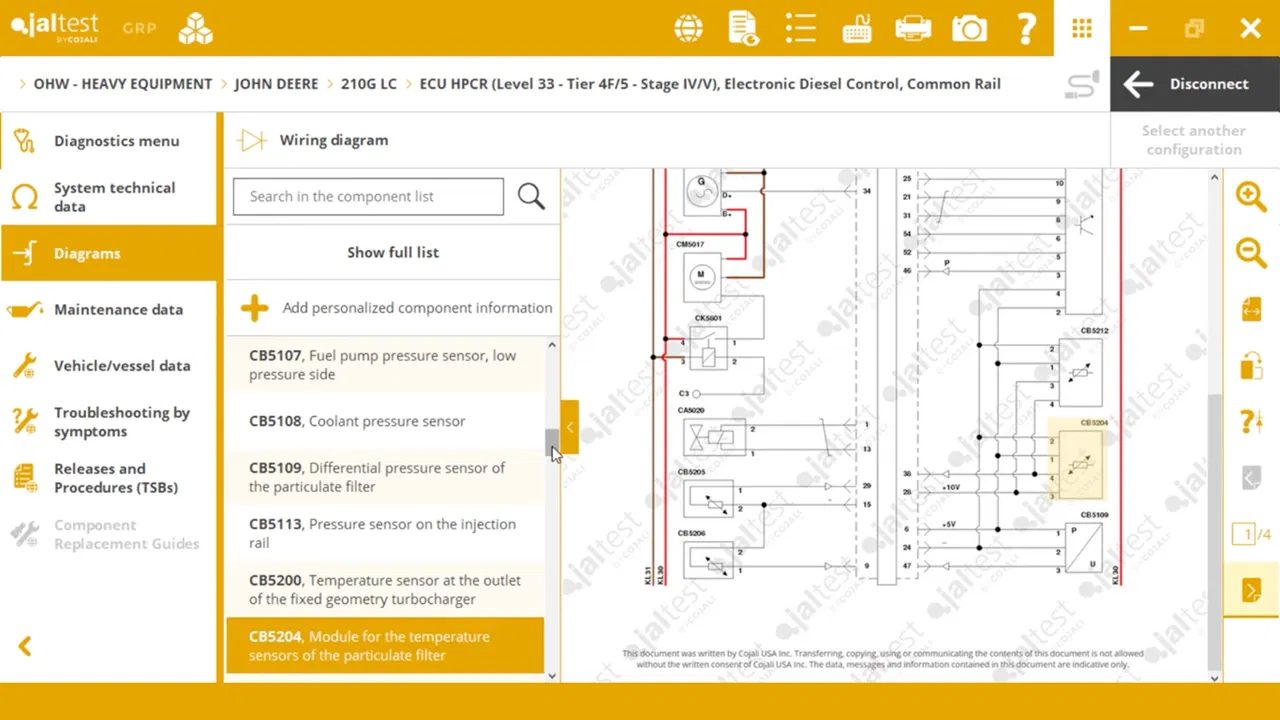Open Vehicle/vessel data
This screenshot has width=1280, height=720.
tap(108, 365)
